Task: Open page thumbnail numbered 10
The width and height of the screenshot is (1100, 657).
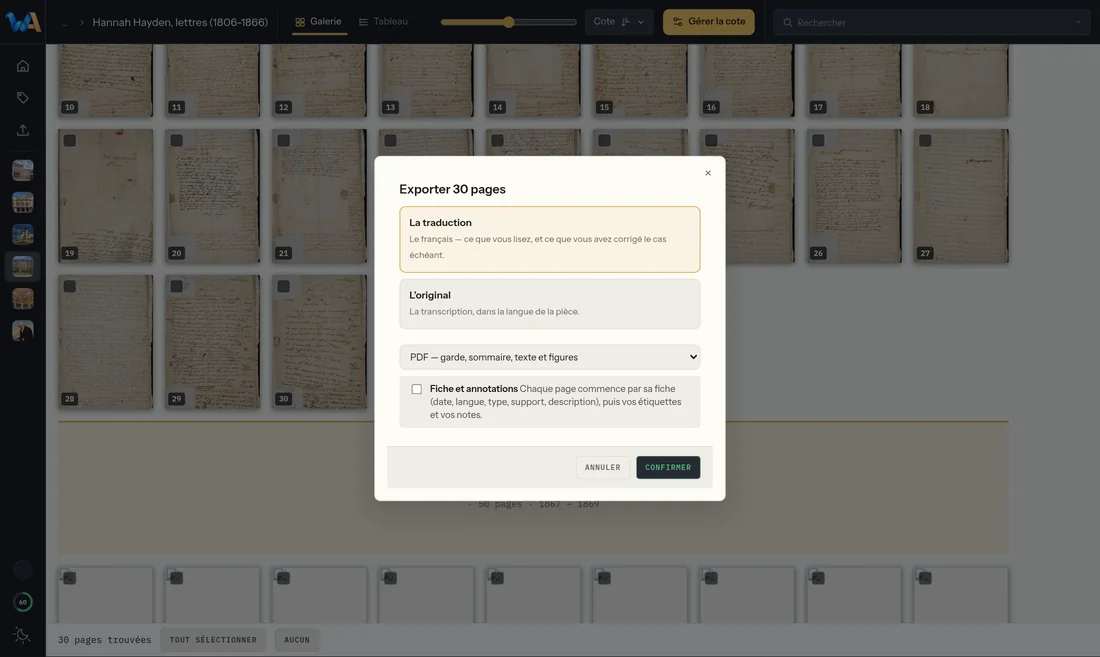Action: tap(105, 80)
